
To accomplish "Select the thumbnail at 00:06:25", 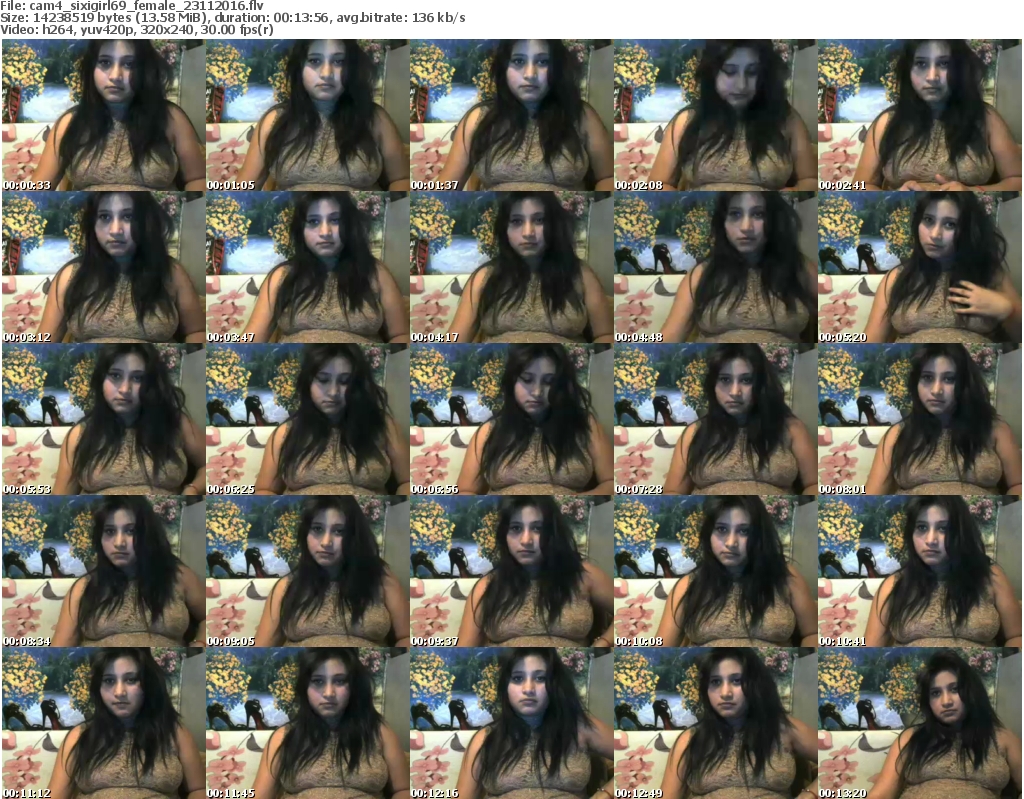I will pos(308,419).
